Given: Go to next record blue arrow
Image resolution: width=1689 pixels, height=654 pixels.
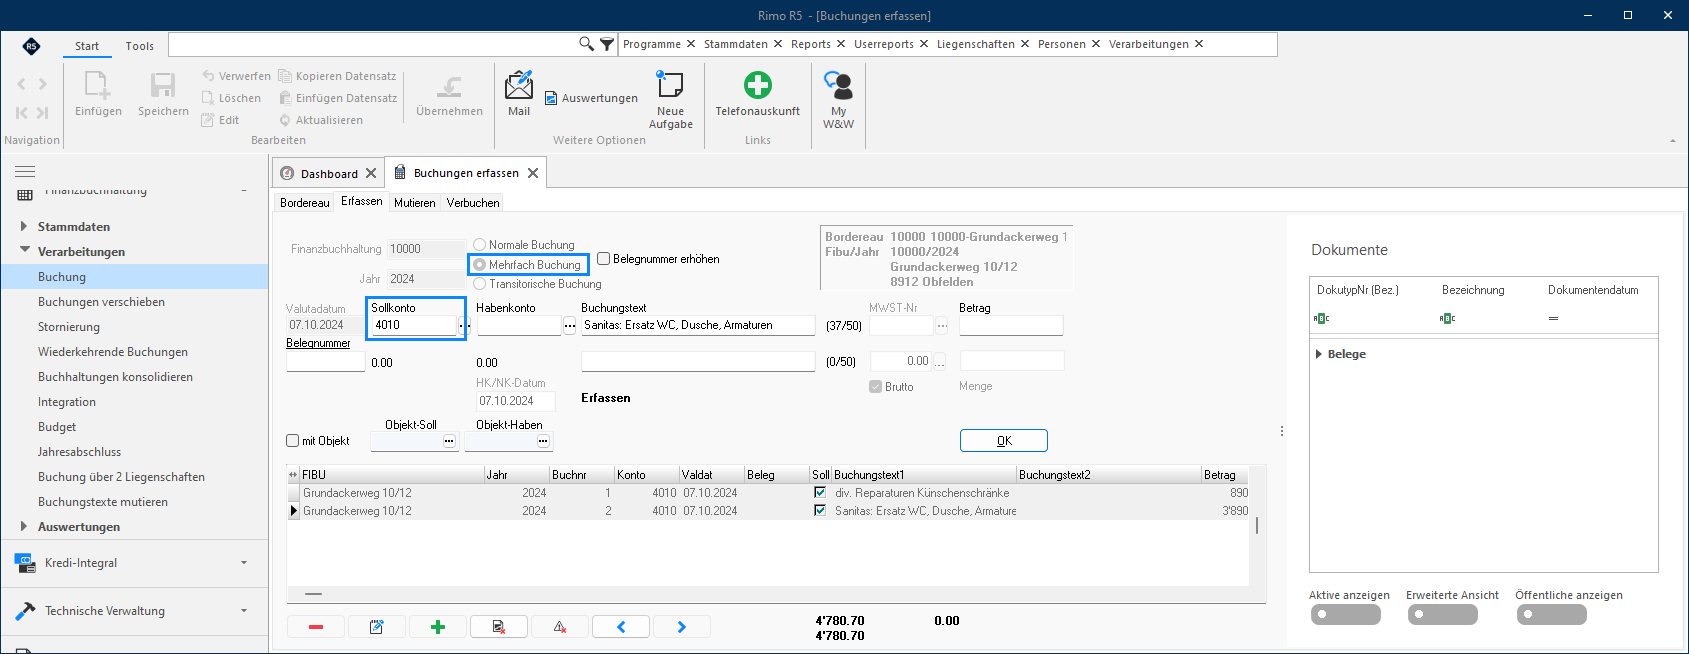Looking at the screenshot, I should coord(682,627).
